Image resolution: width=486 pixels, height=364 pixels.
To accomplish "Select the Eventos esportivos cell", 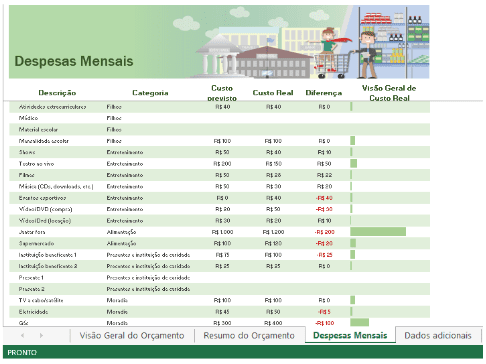I will (x=42, y=198).
